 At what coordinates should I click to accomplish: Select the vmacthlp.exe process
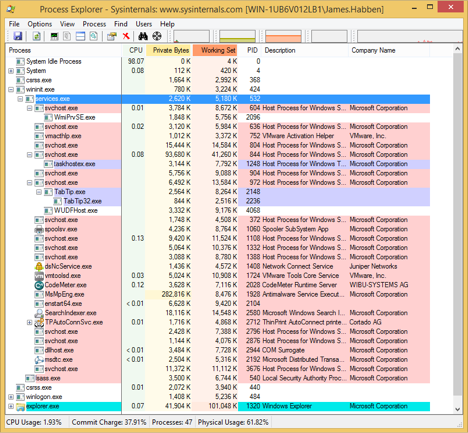pyautogui.click(x=218, y=136)
